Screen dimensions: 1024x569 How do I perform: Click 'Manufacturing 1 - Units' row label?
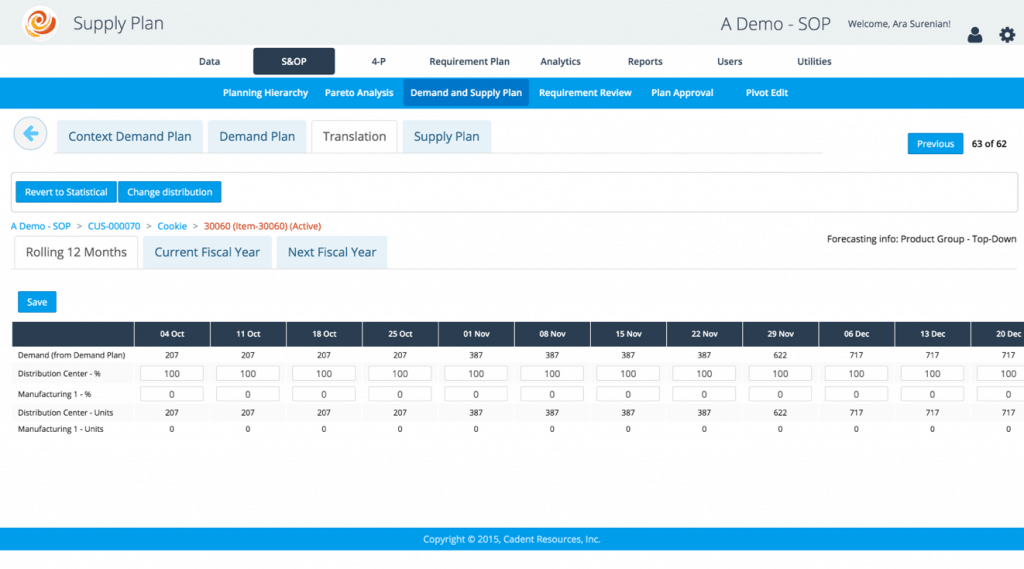(60, 429)
